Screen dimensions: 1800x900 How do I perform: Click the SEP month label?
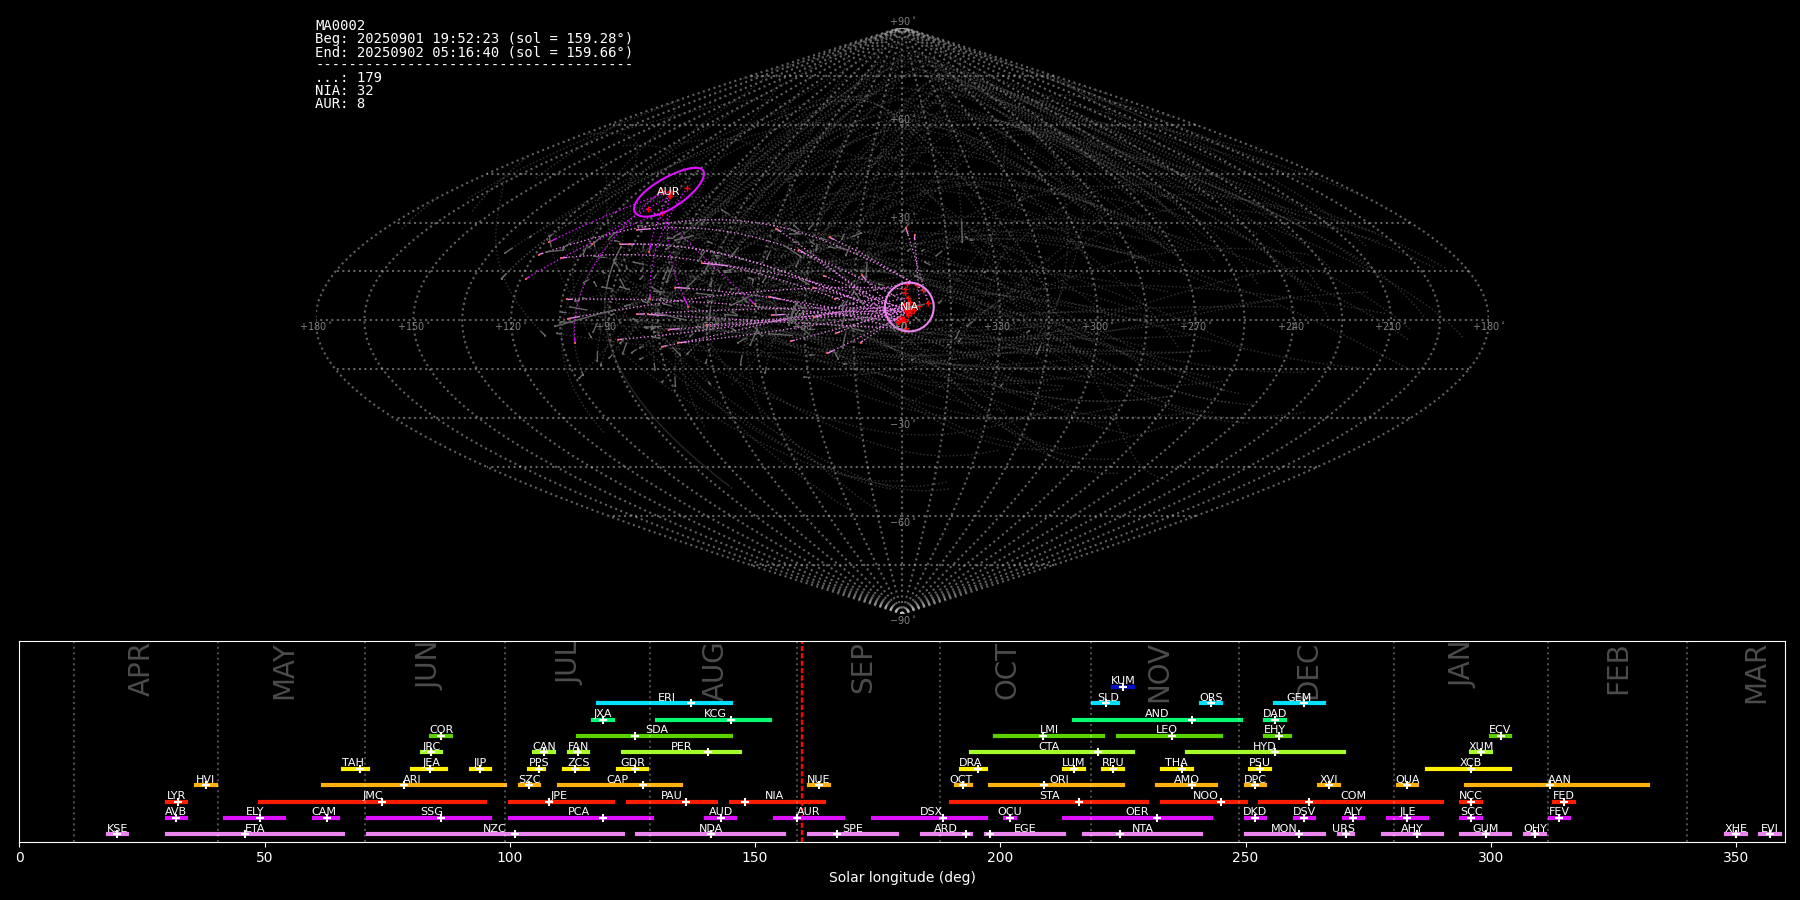[862, 669]
